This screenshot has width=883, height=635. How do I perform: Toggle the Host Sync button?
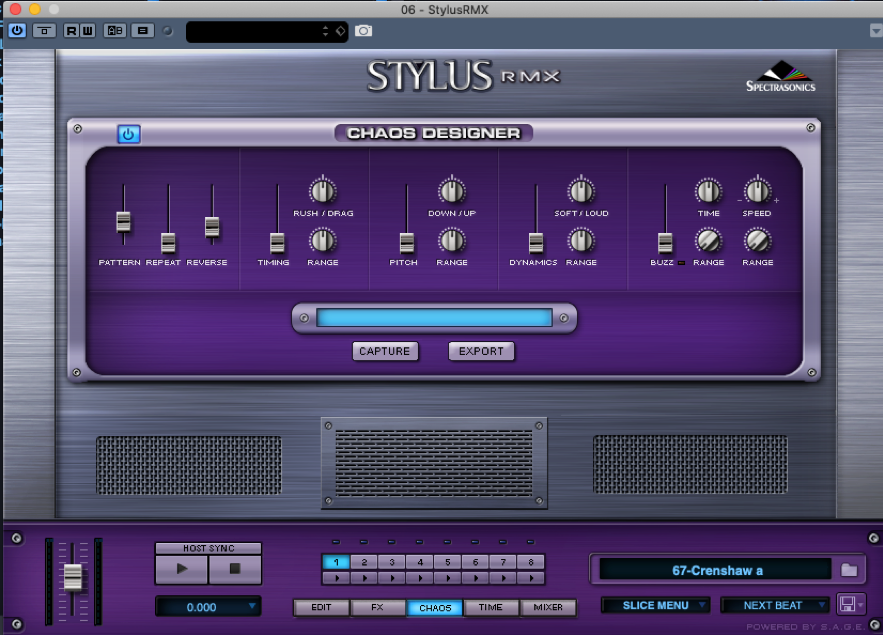pos(208,548)
